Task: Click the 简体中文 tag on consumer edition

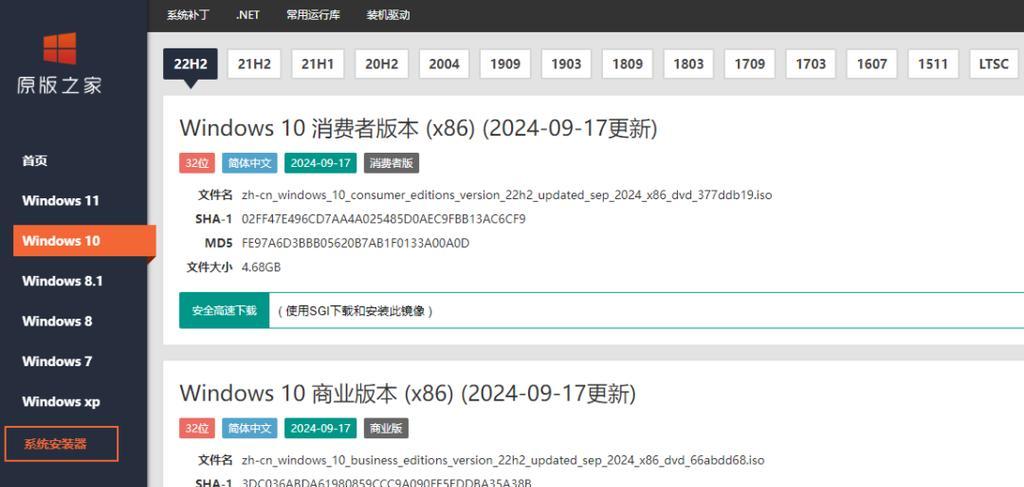Action: click(x=249, y=163)
